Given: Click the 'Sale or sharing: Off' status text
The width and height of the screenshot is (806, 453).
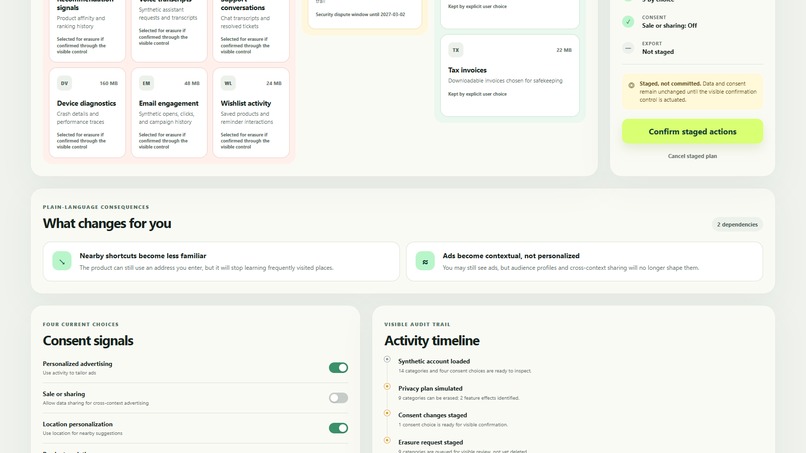Looking at the screenshot, I should point(669,26).
